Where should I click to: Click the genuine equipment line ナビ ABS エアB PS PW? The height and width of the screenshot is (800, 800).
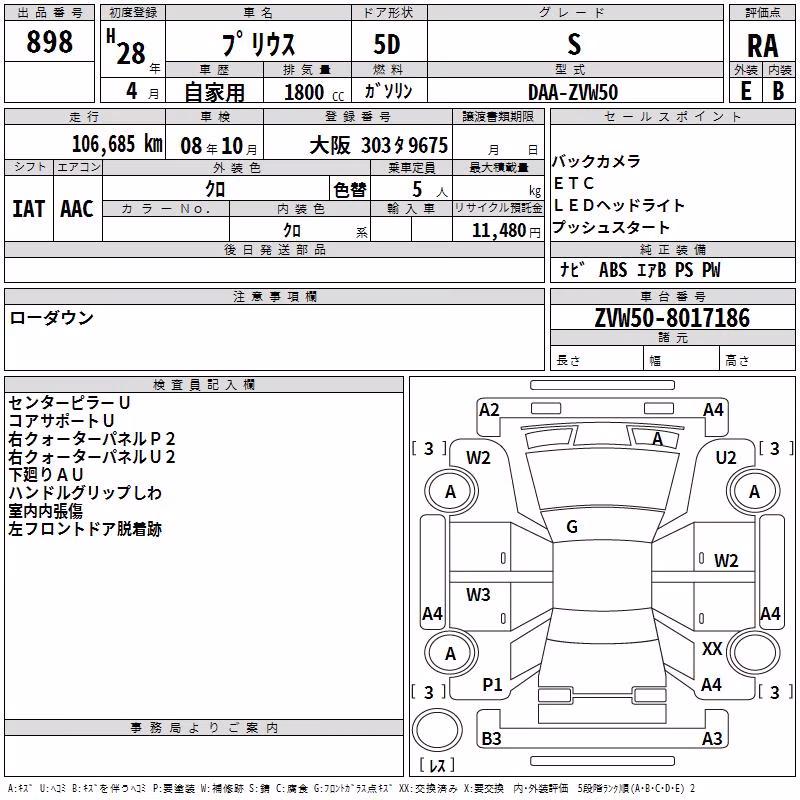point(640,270)
